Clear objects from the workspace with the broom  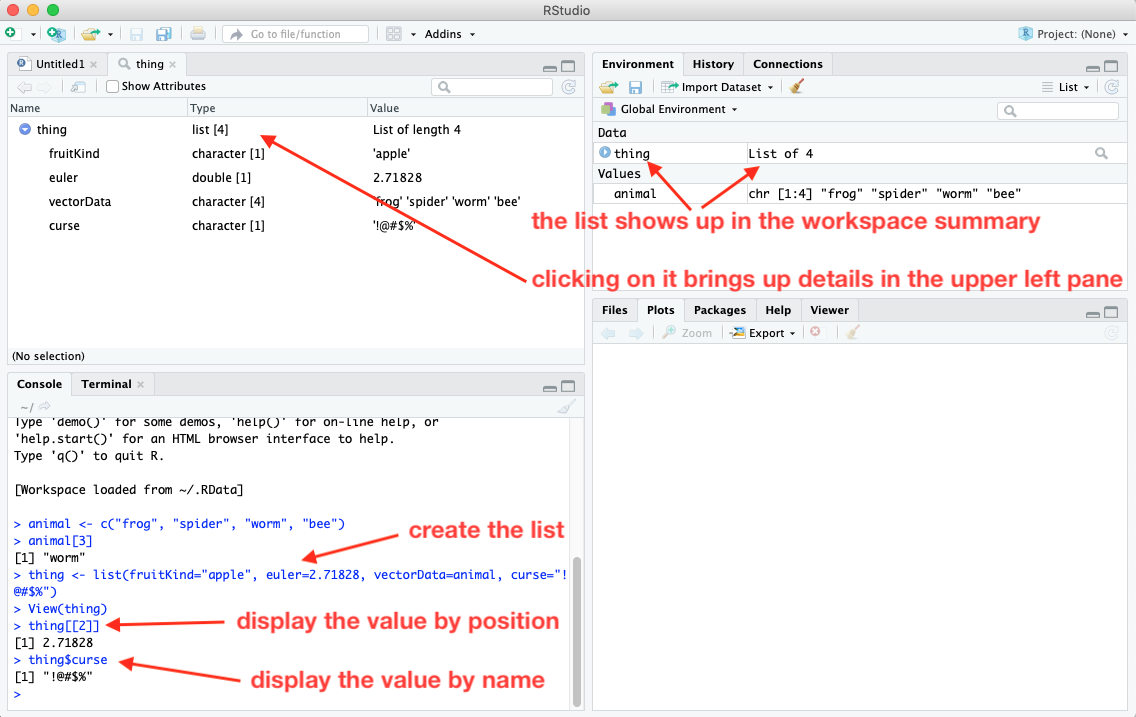coord(796,86)
